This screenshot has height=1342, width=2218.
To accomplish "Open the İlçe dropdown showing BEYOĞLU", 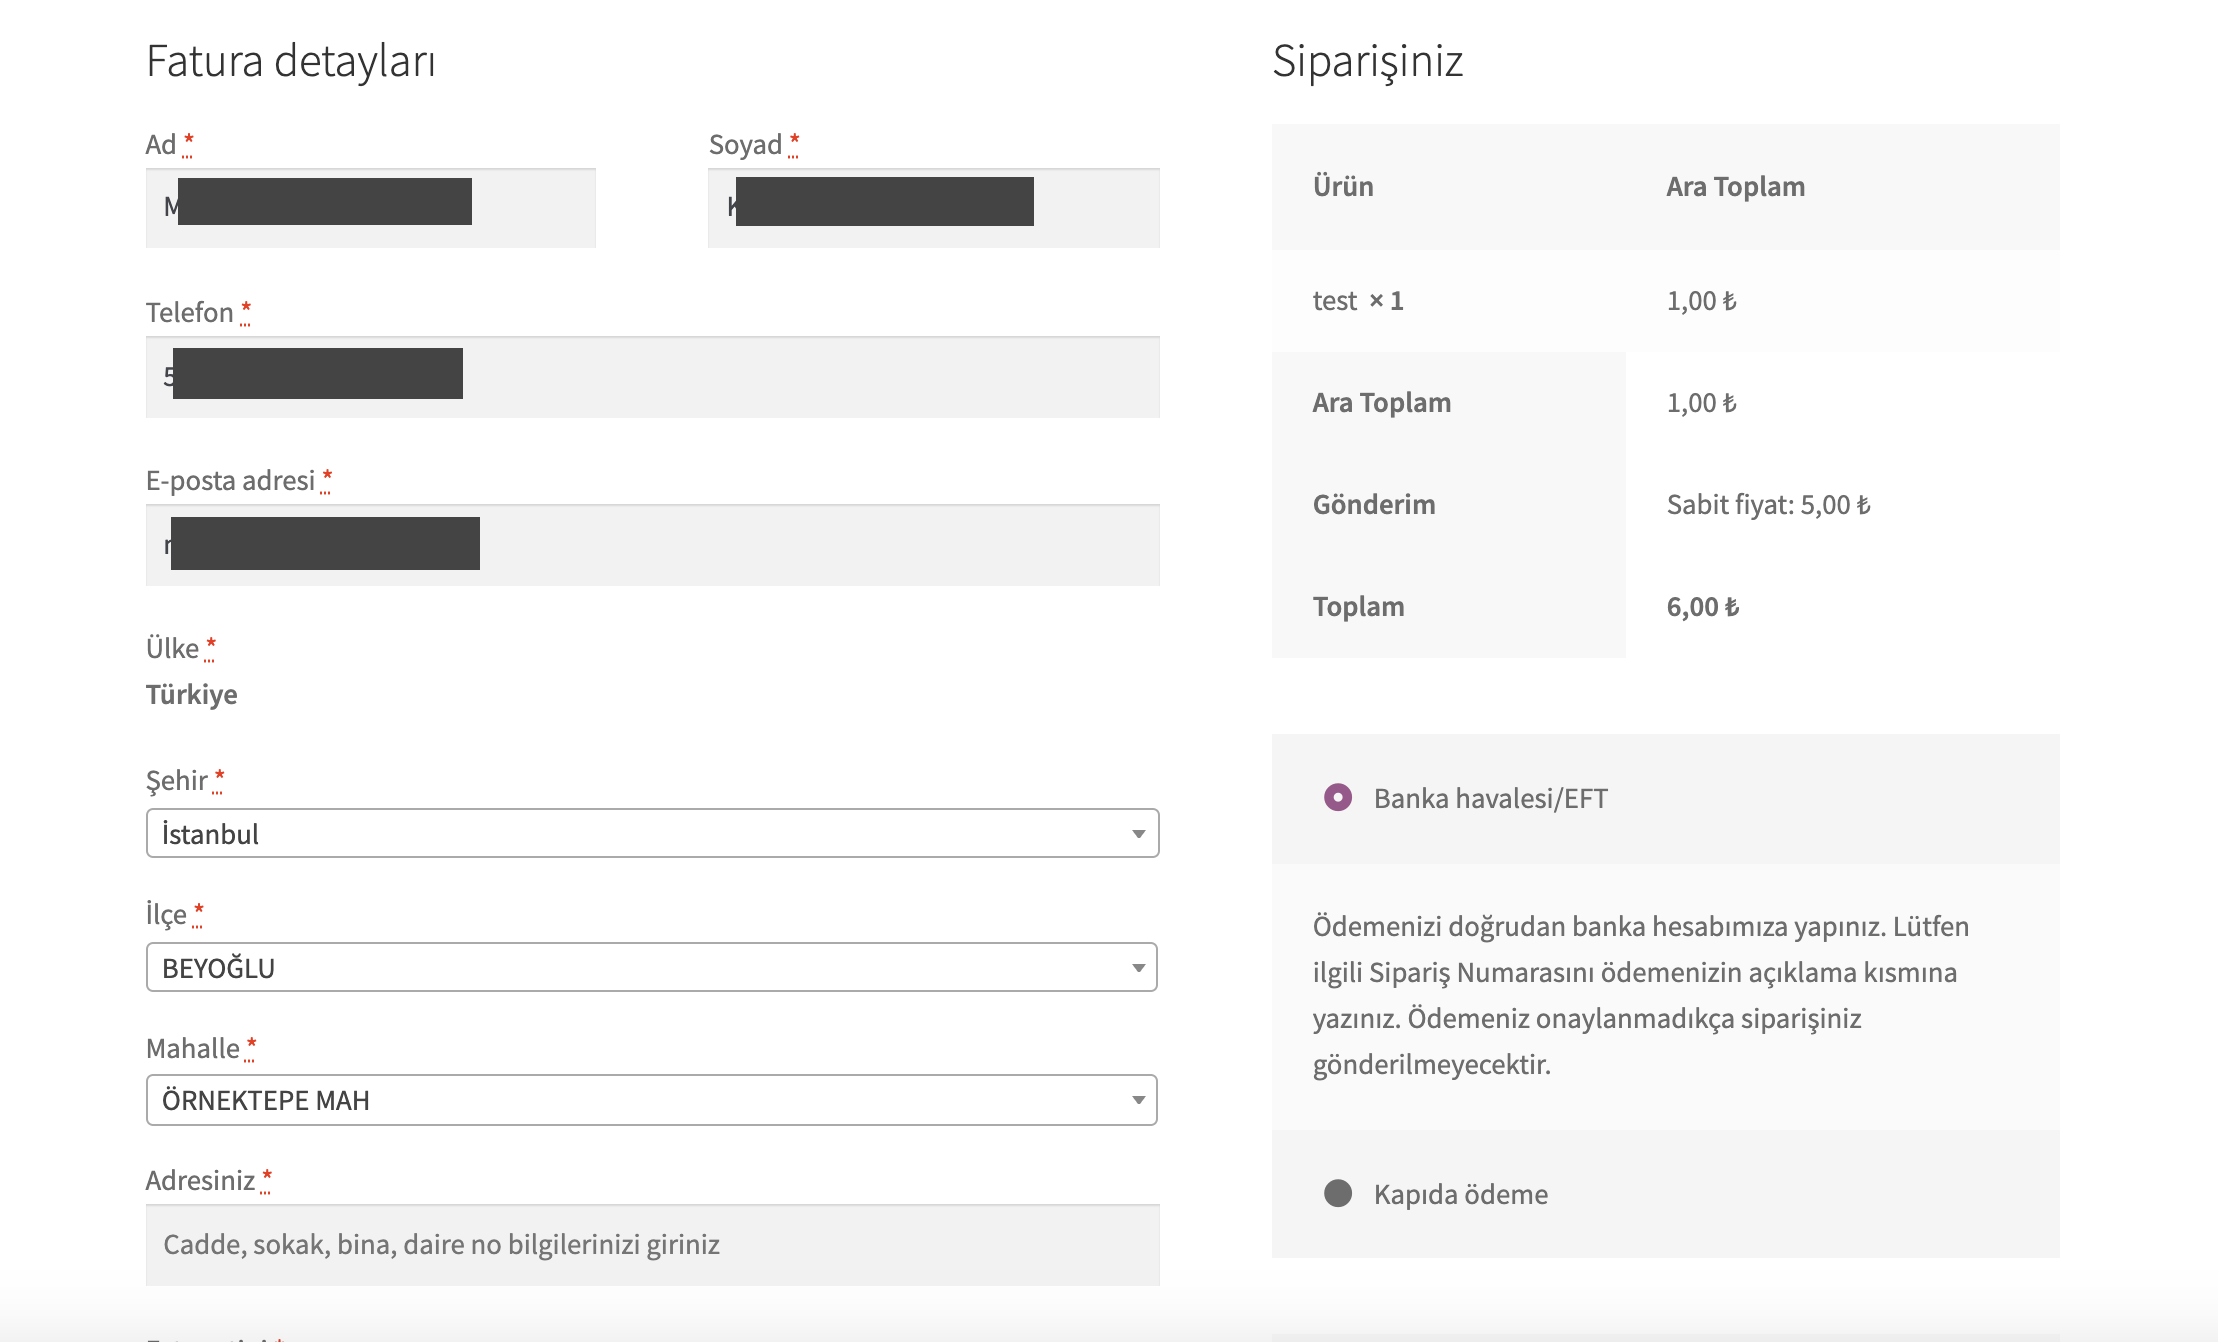I will click(x=640, y=967).
